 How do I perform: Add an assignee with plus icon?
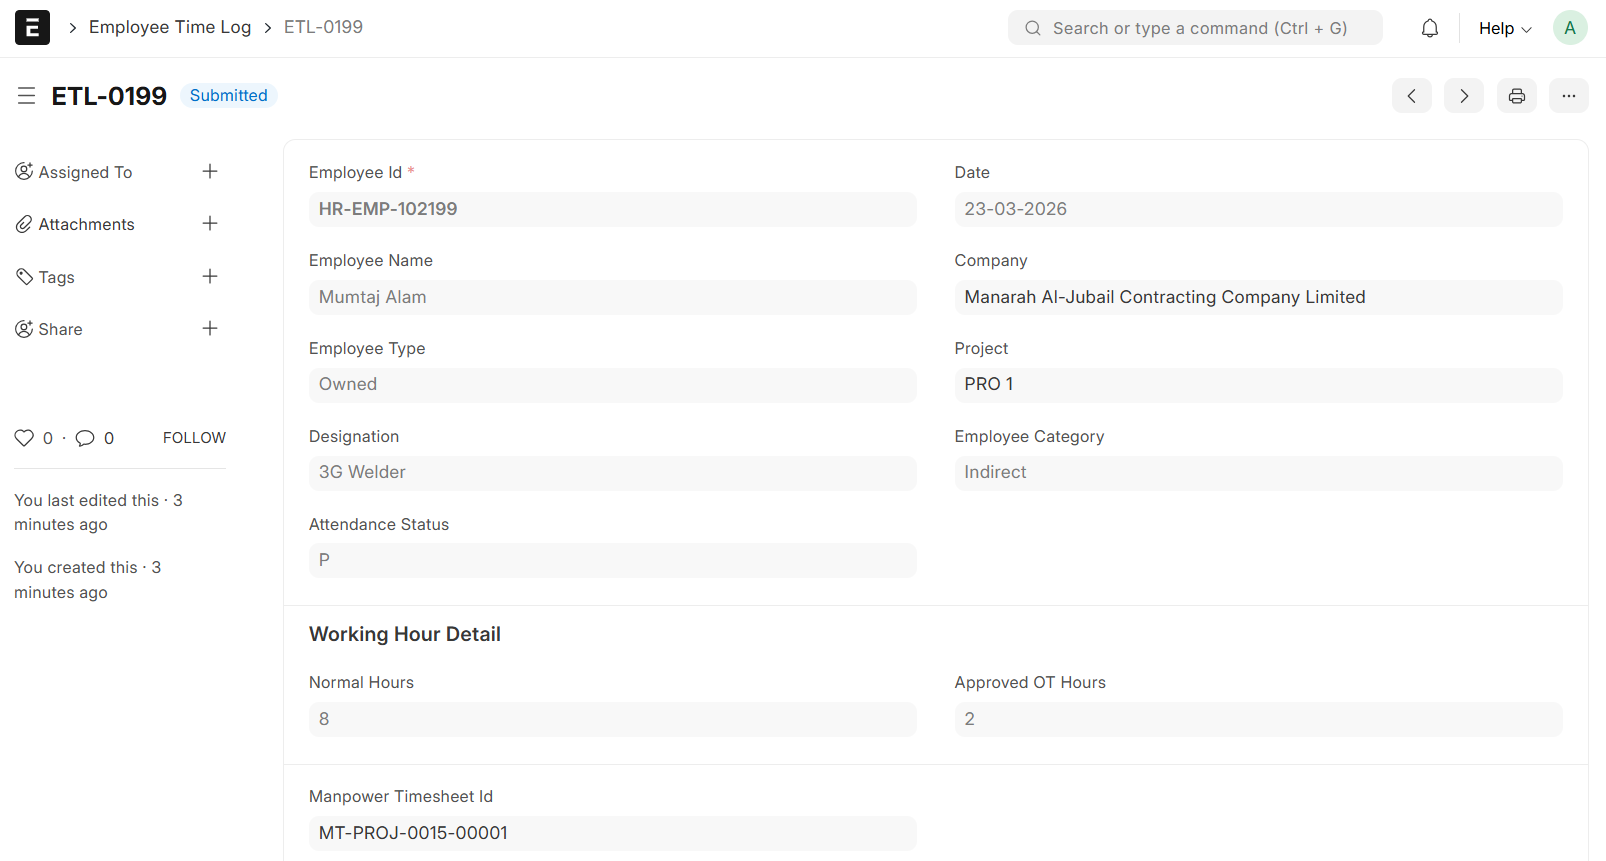point(210,172)
